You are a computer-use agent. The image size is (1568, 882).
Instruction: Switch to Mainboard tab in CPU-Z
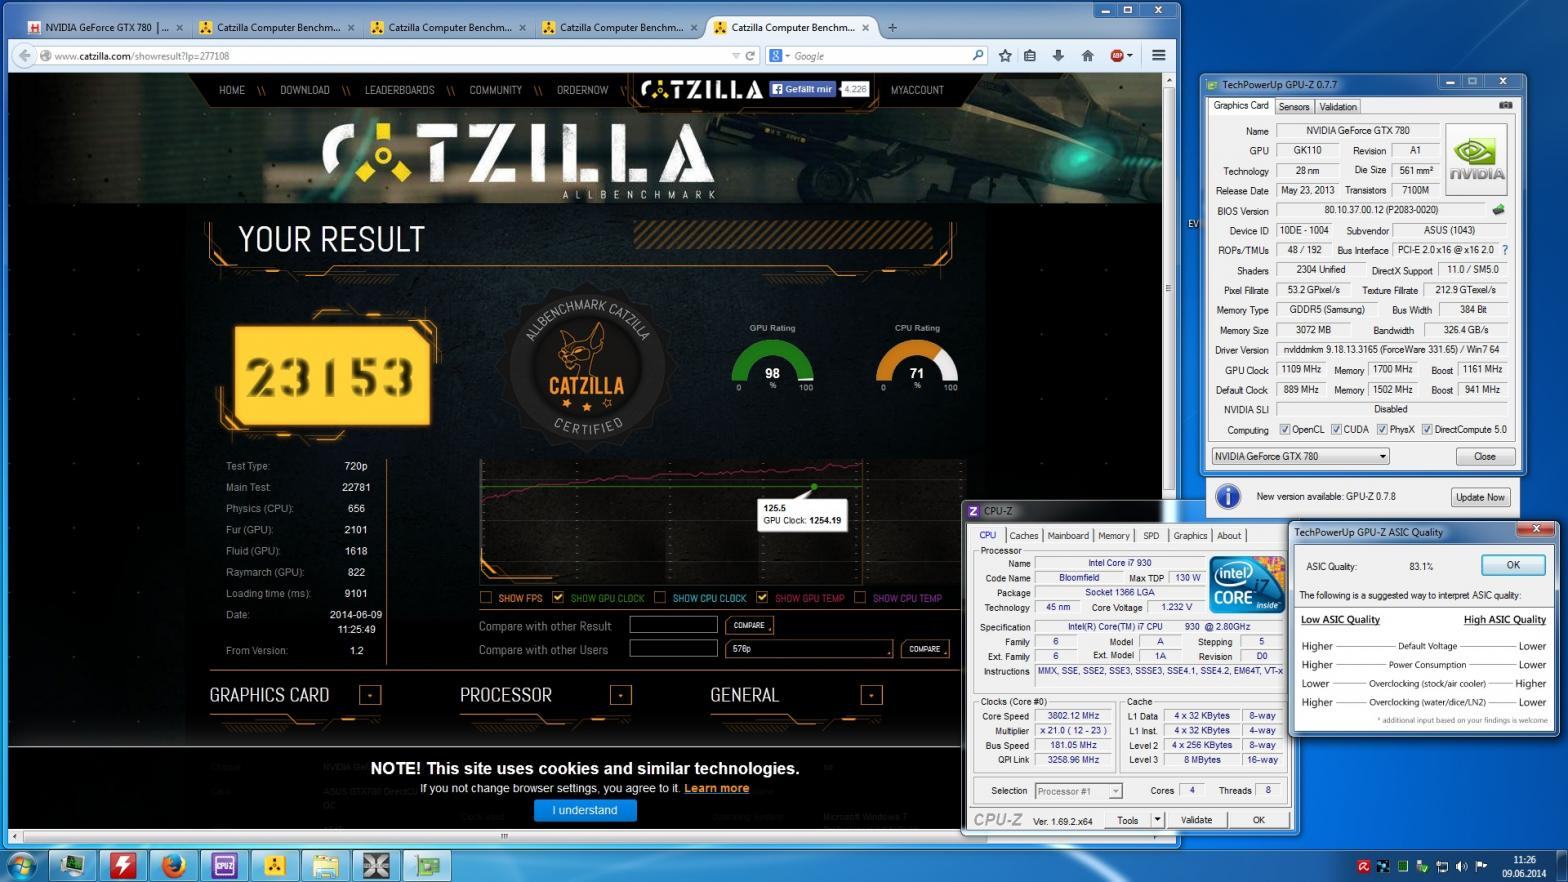(x=1068, y=535)
